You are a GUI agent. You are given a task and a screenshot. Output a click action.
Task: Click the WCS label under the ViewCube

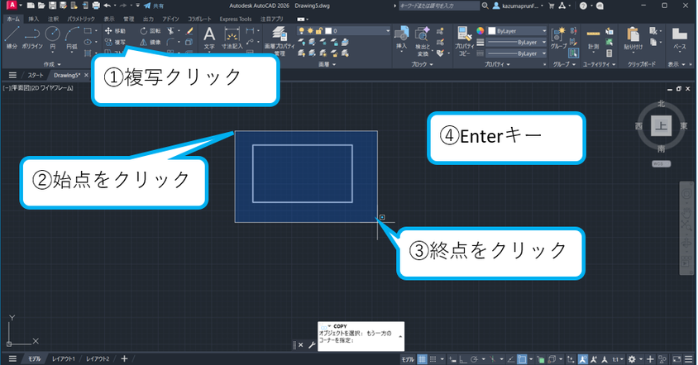coord(661,164)
